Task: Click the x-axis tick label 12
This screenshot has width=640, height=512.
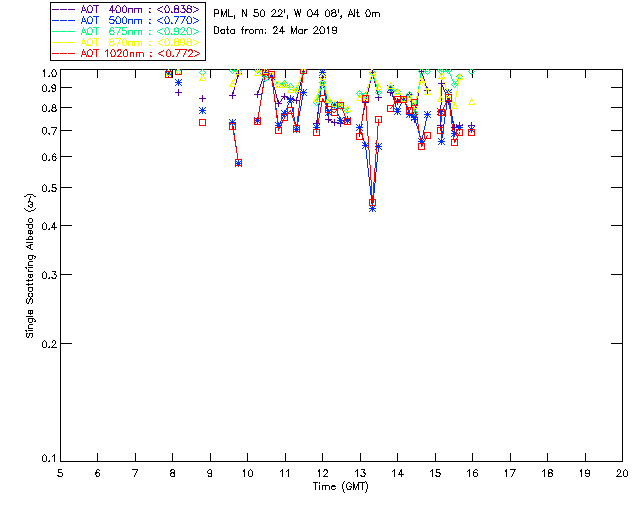Action: pyautogui.click(x=322, y=472)
